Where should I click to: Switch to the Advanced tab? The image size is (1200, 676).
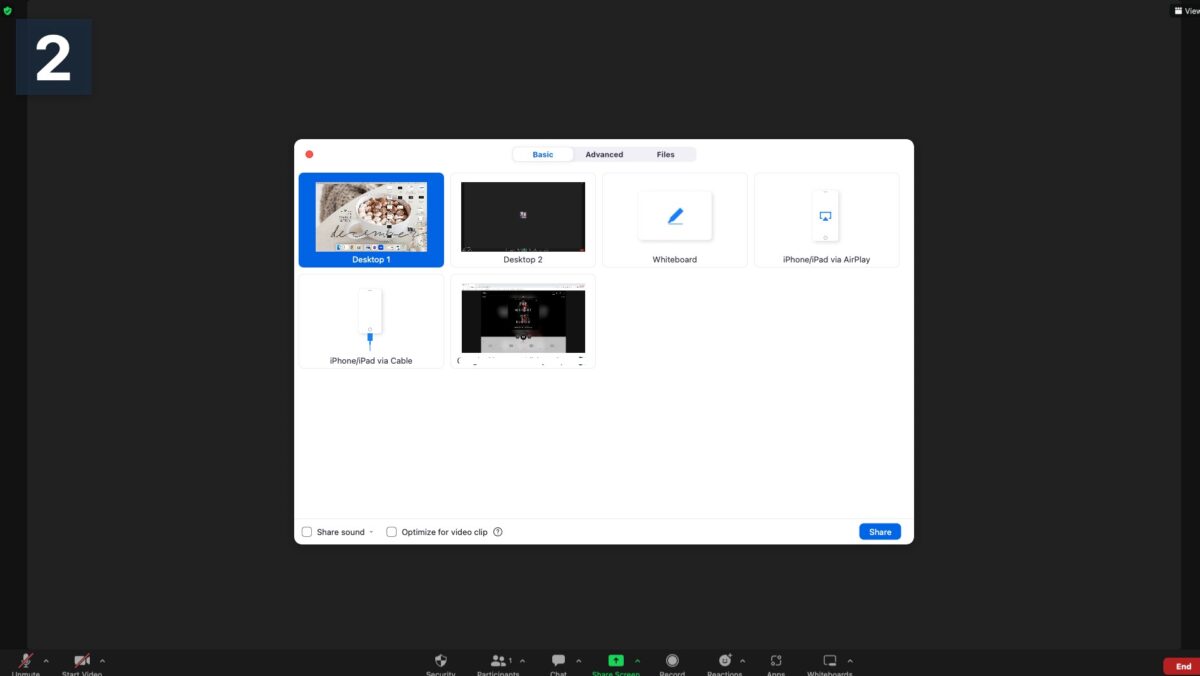[x=604, y=155]
